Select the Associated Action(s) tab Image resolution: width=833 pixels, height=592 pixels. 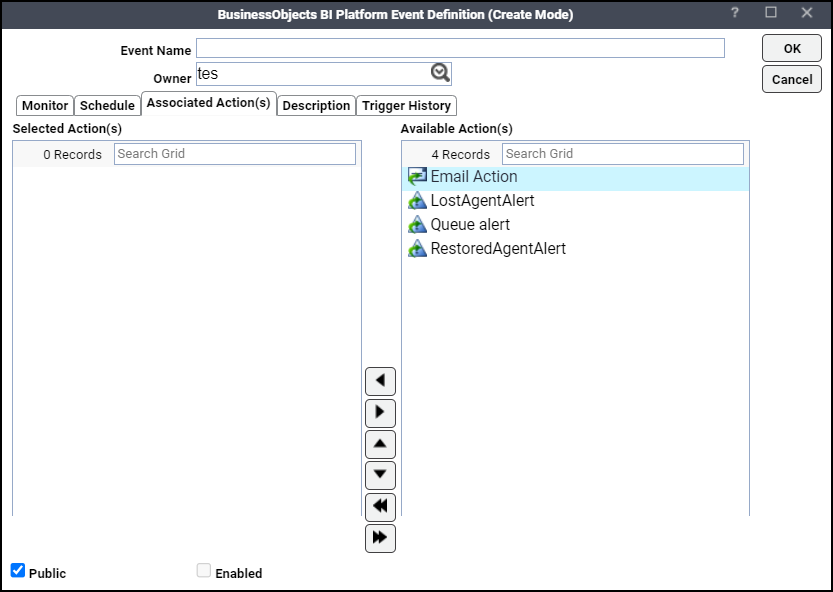pos(209,103)
